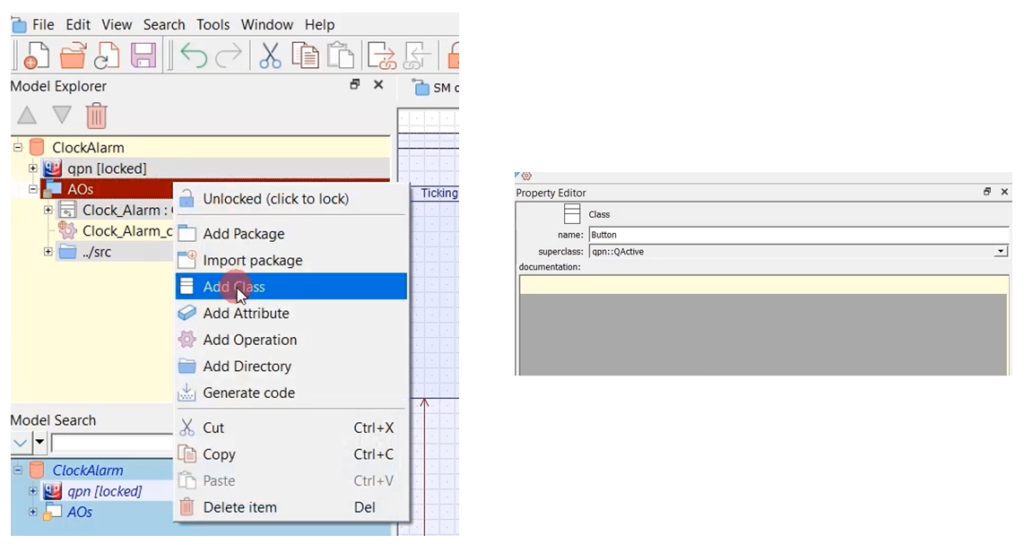Choose Cut in the context menu

[x=291, y=428]
